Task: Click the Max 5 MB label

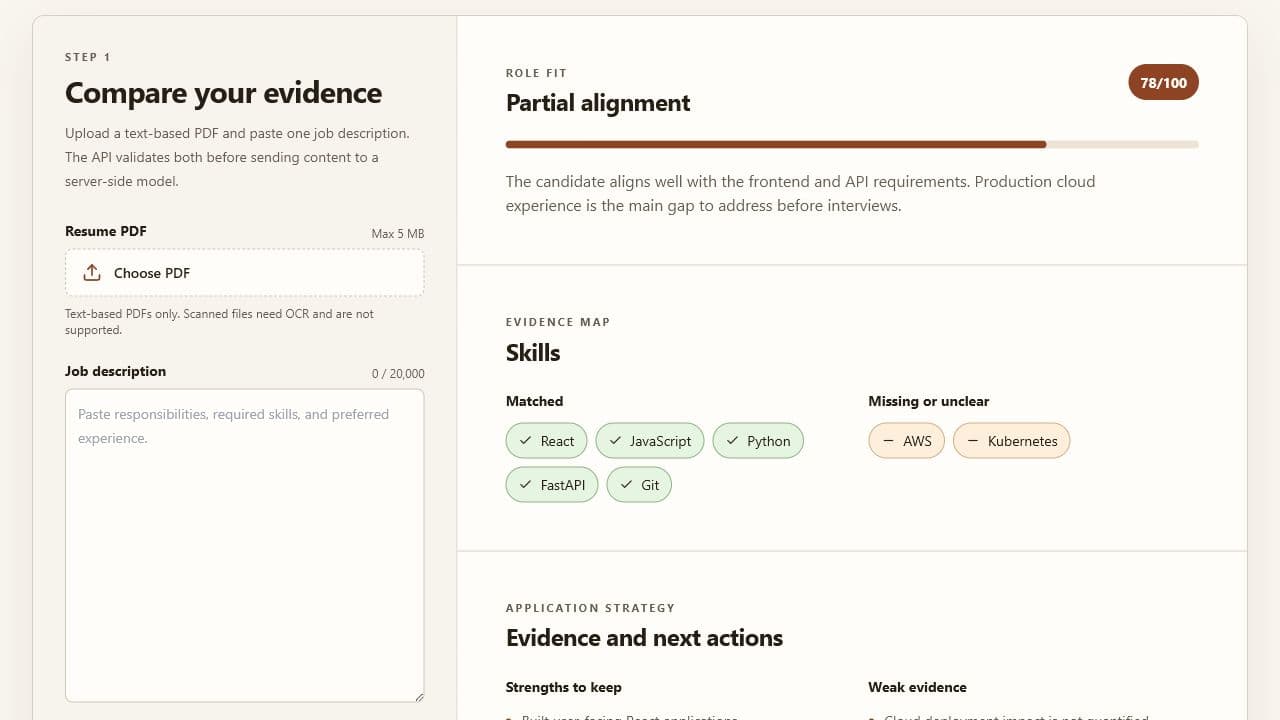Action: click(398, 234)
